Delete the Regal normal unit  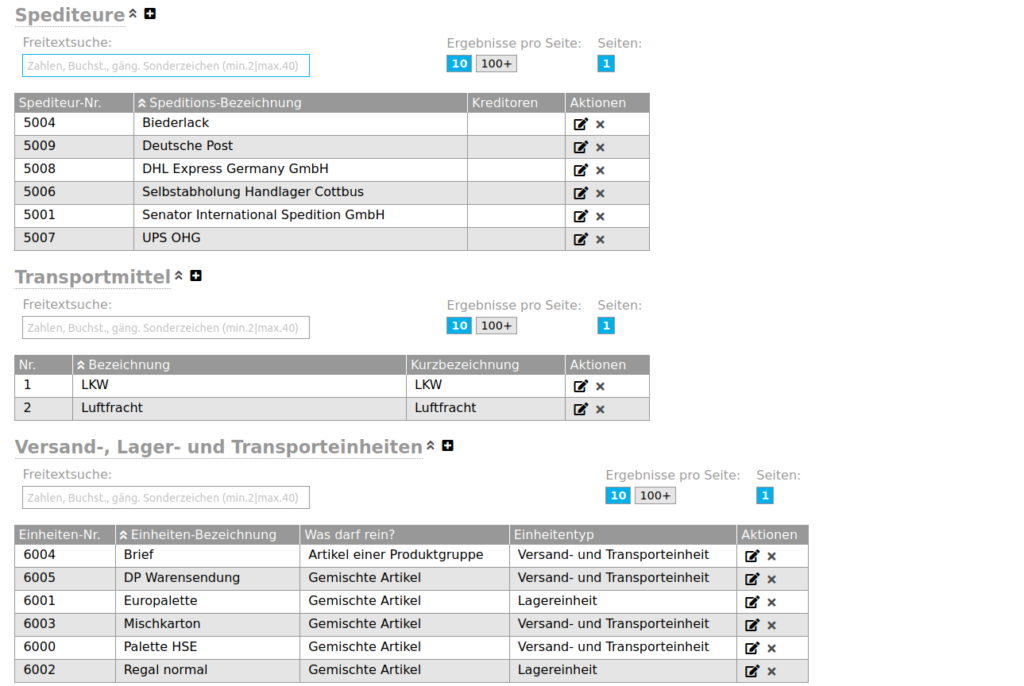click(771, 672)
